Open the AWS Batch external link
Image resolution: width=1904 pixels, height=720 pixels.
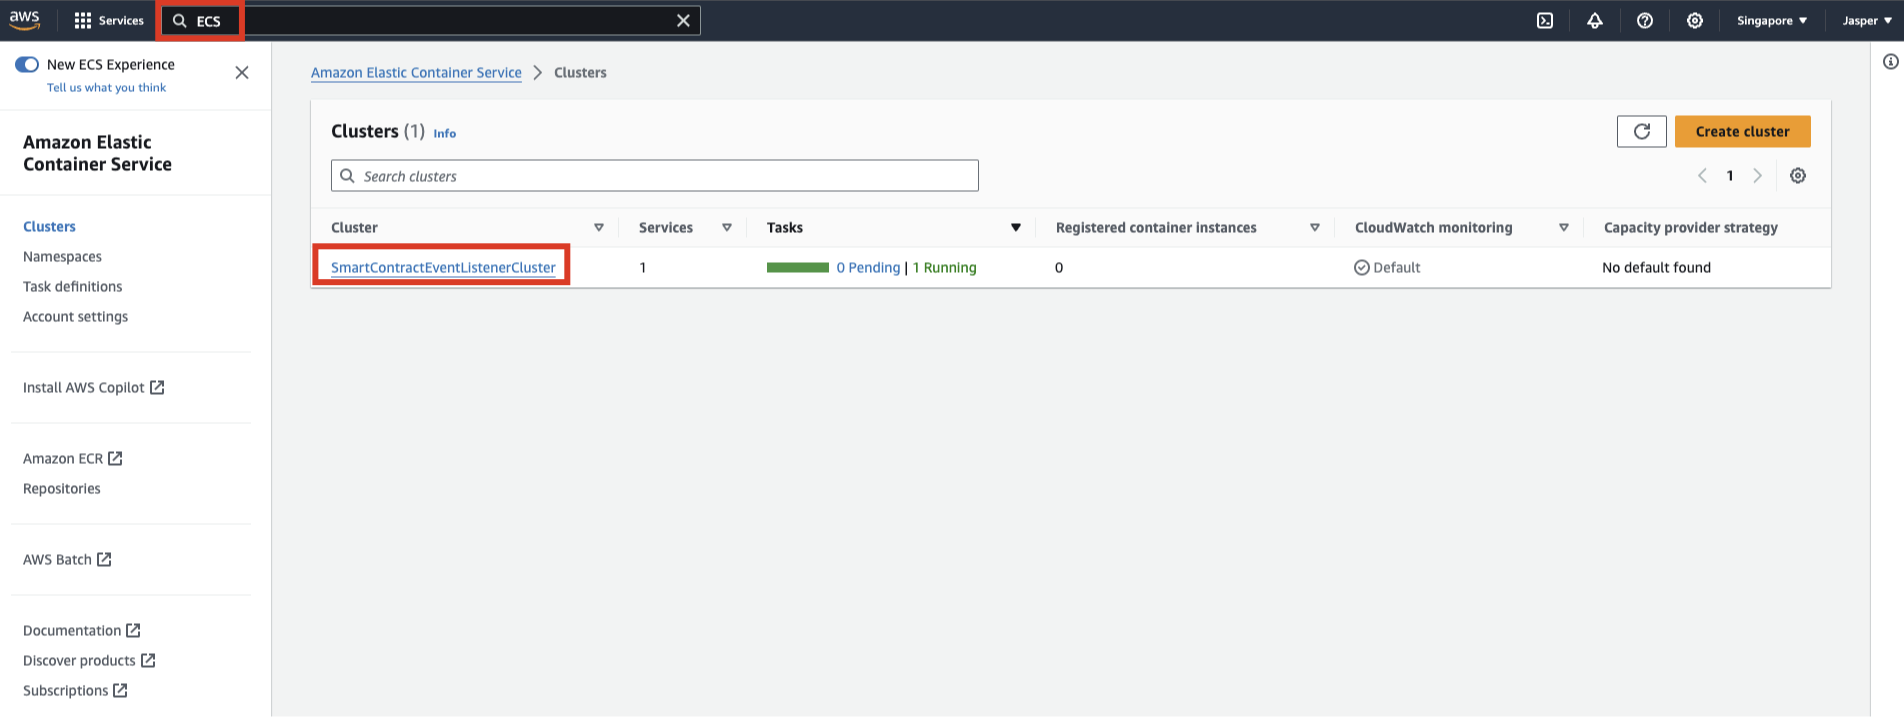coord(67,559)
